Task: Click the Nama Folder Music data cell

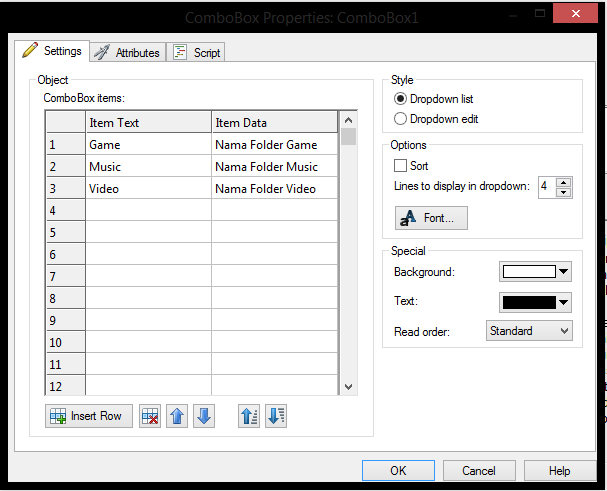Action: [274, 167]
